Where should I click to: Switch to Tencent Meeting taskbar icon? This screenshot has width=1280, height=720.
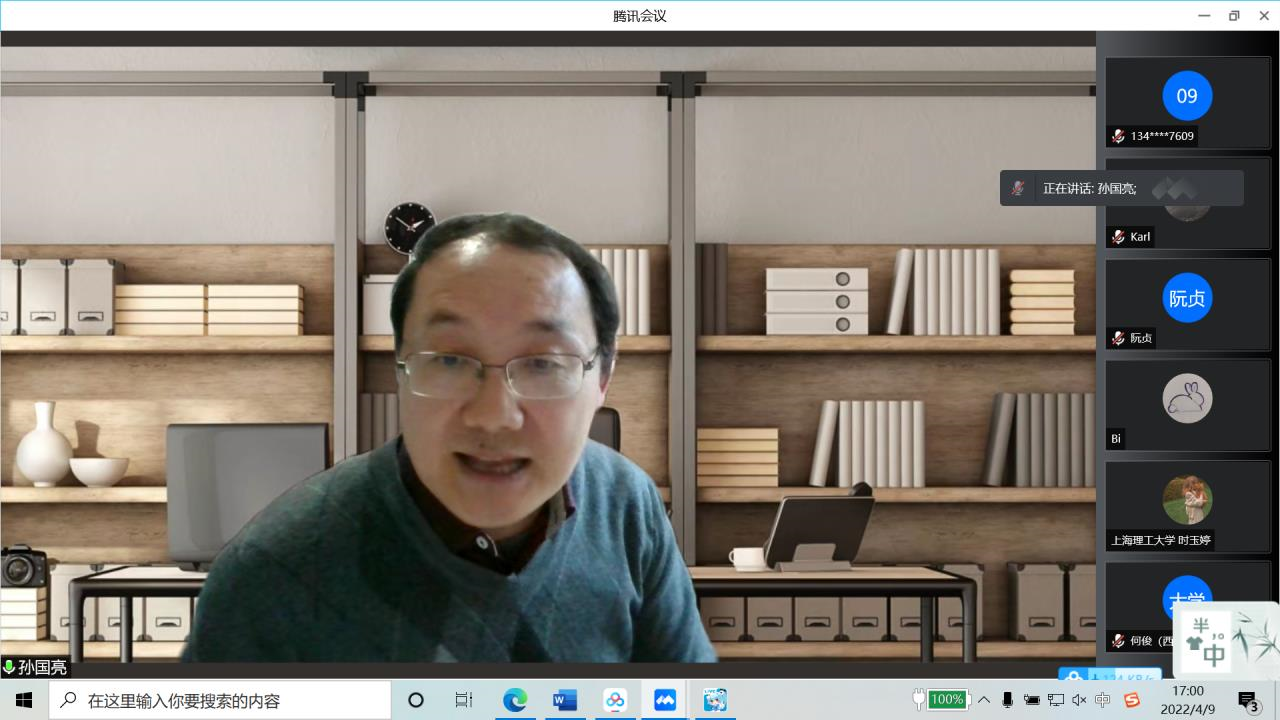pos(665,700)
